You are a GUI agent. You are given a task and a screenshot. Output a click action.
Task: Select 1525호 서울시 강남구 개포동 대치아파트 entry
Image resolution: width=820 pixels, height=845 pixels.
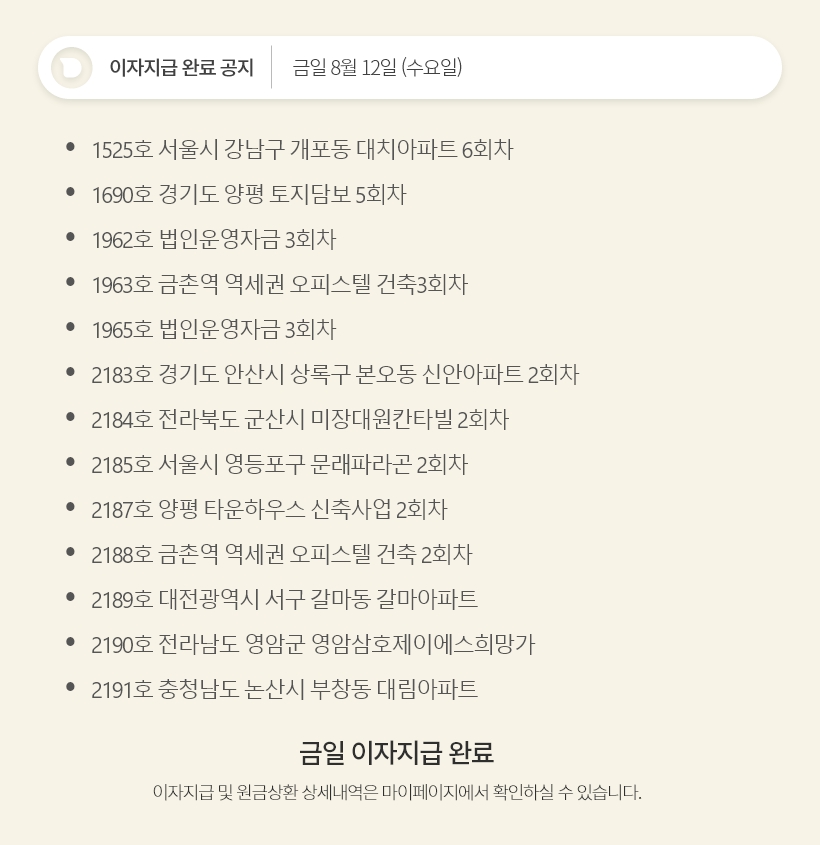[x=302, y=150]
